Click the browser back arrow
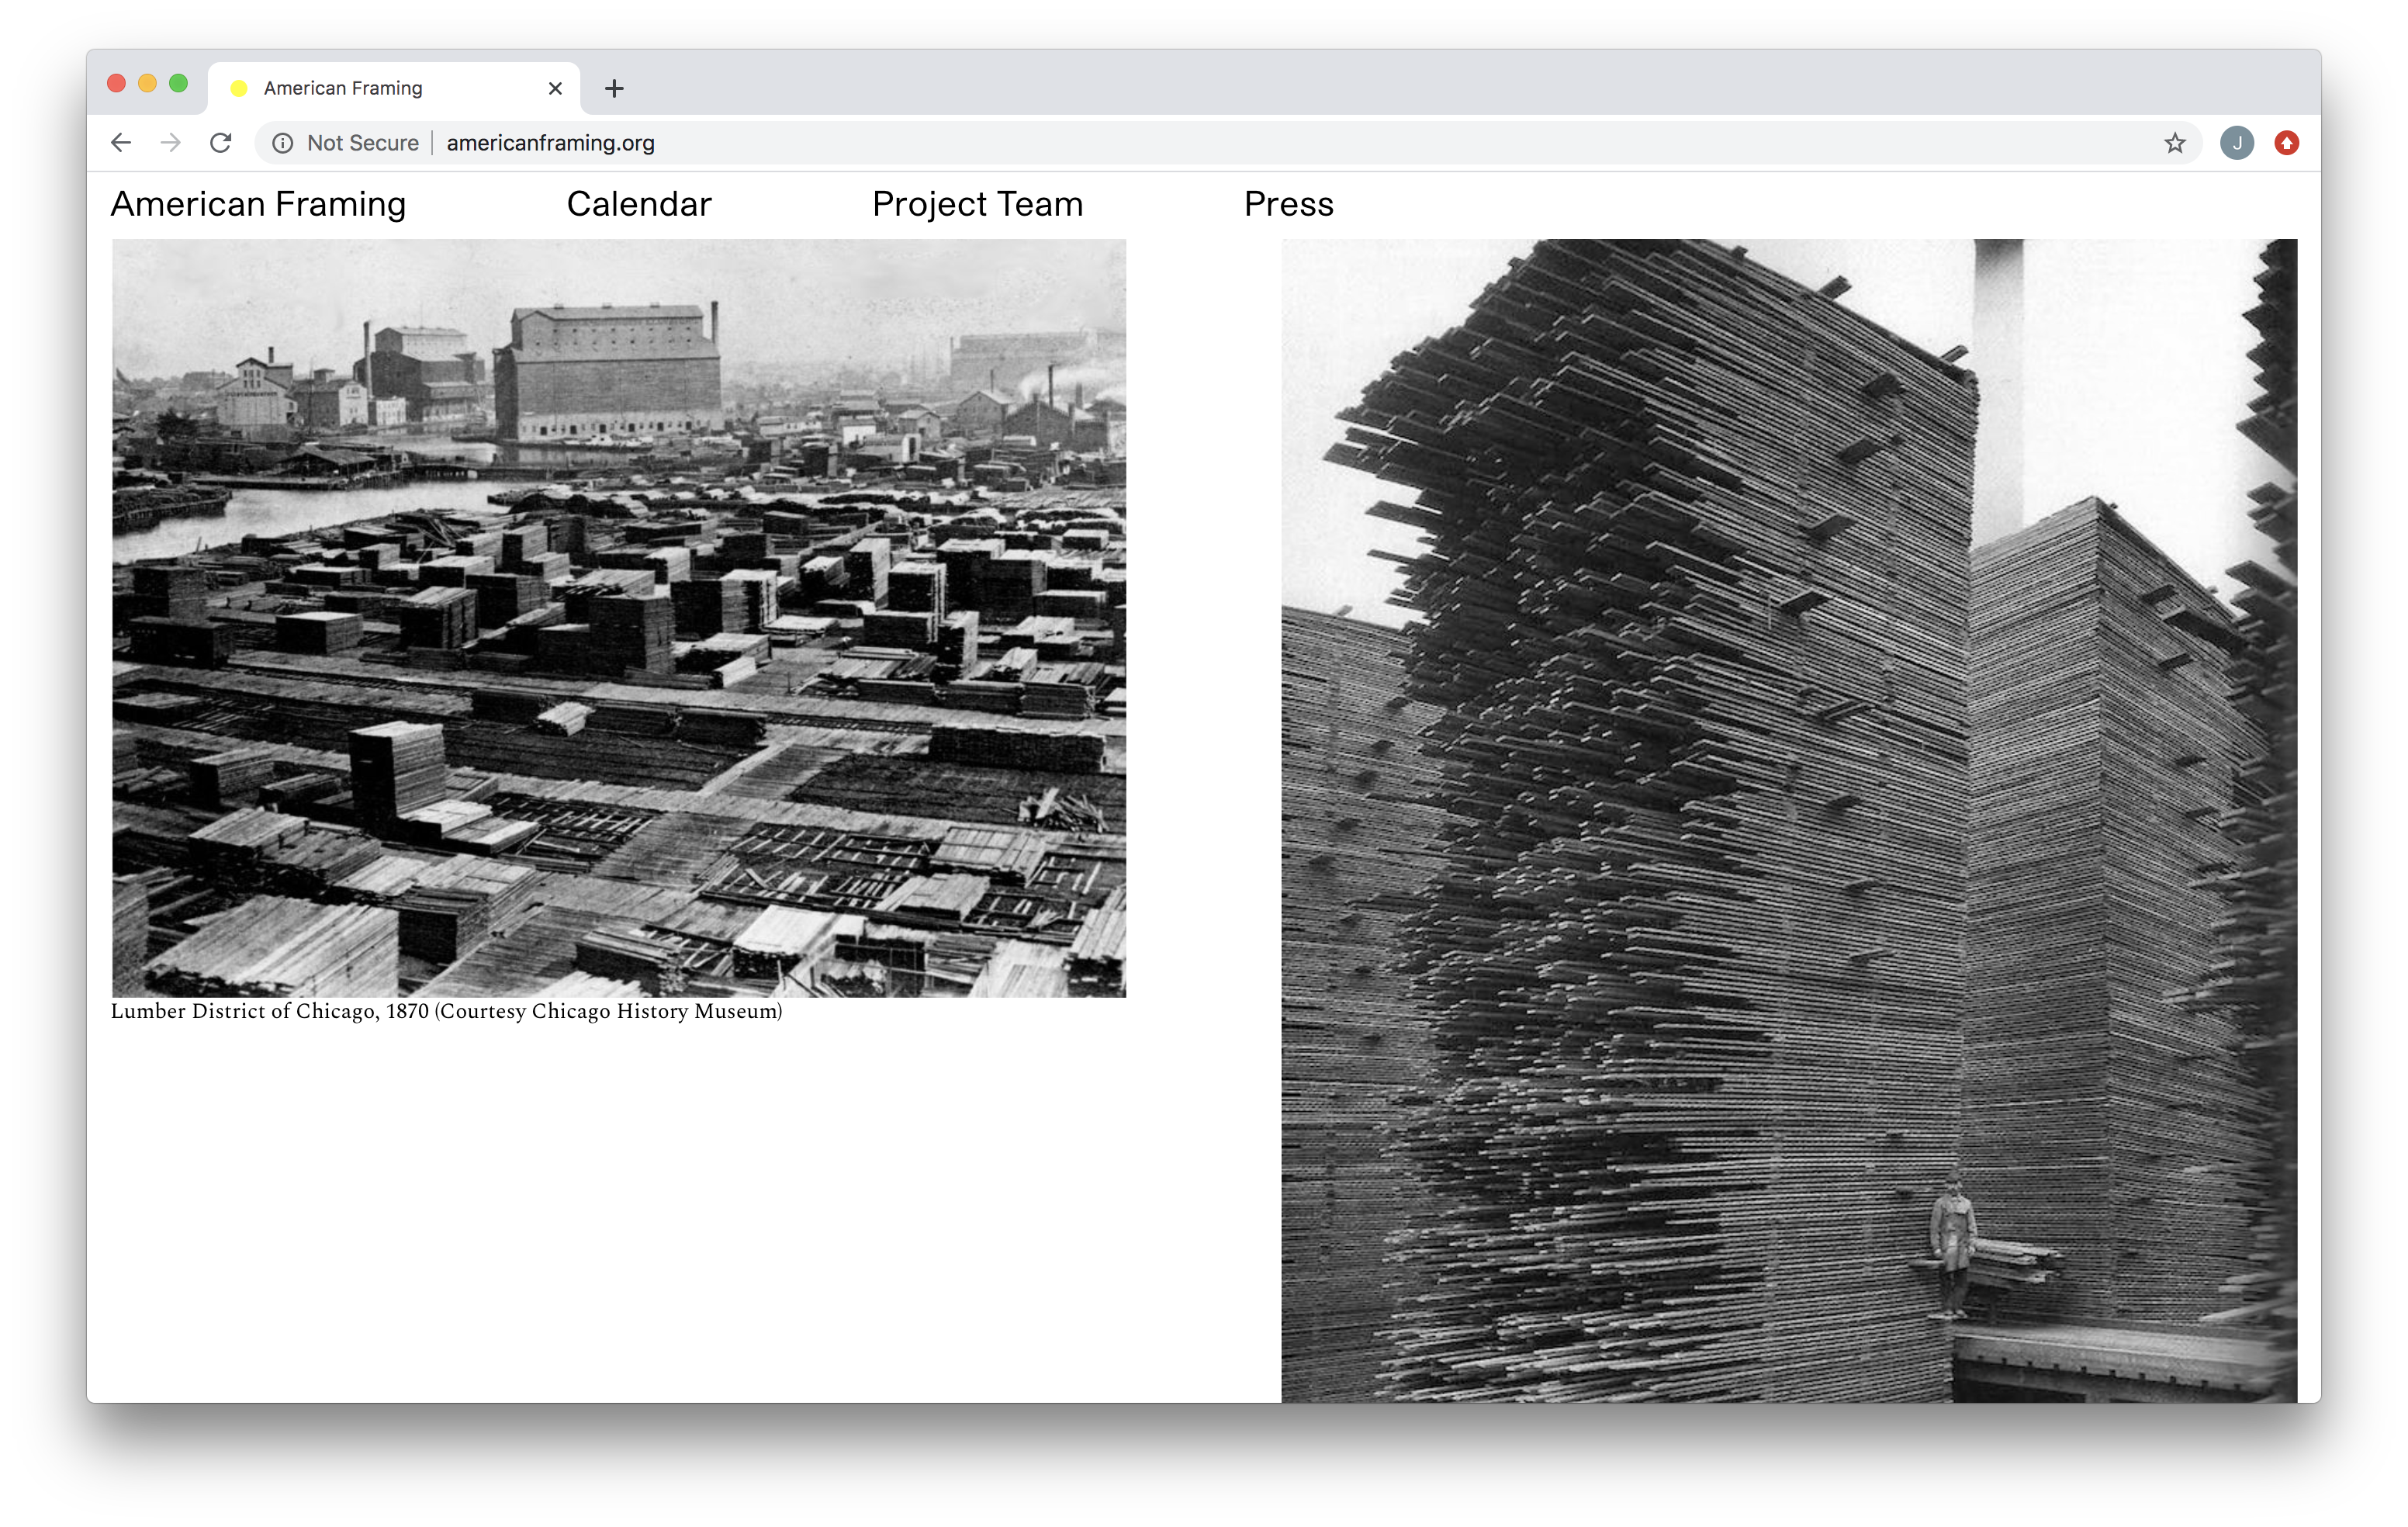Image resolution: width=2408 pixels, height=1527 pixels. tap(121, 143)
